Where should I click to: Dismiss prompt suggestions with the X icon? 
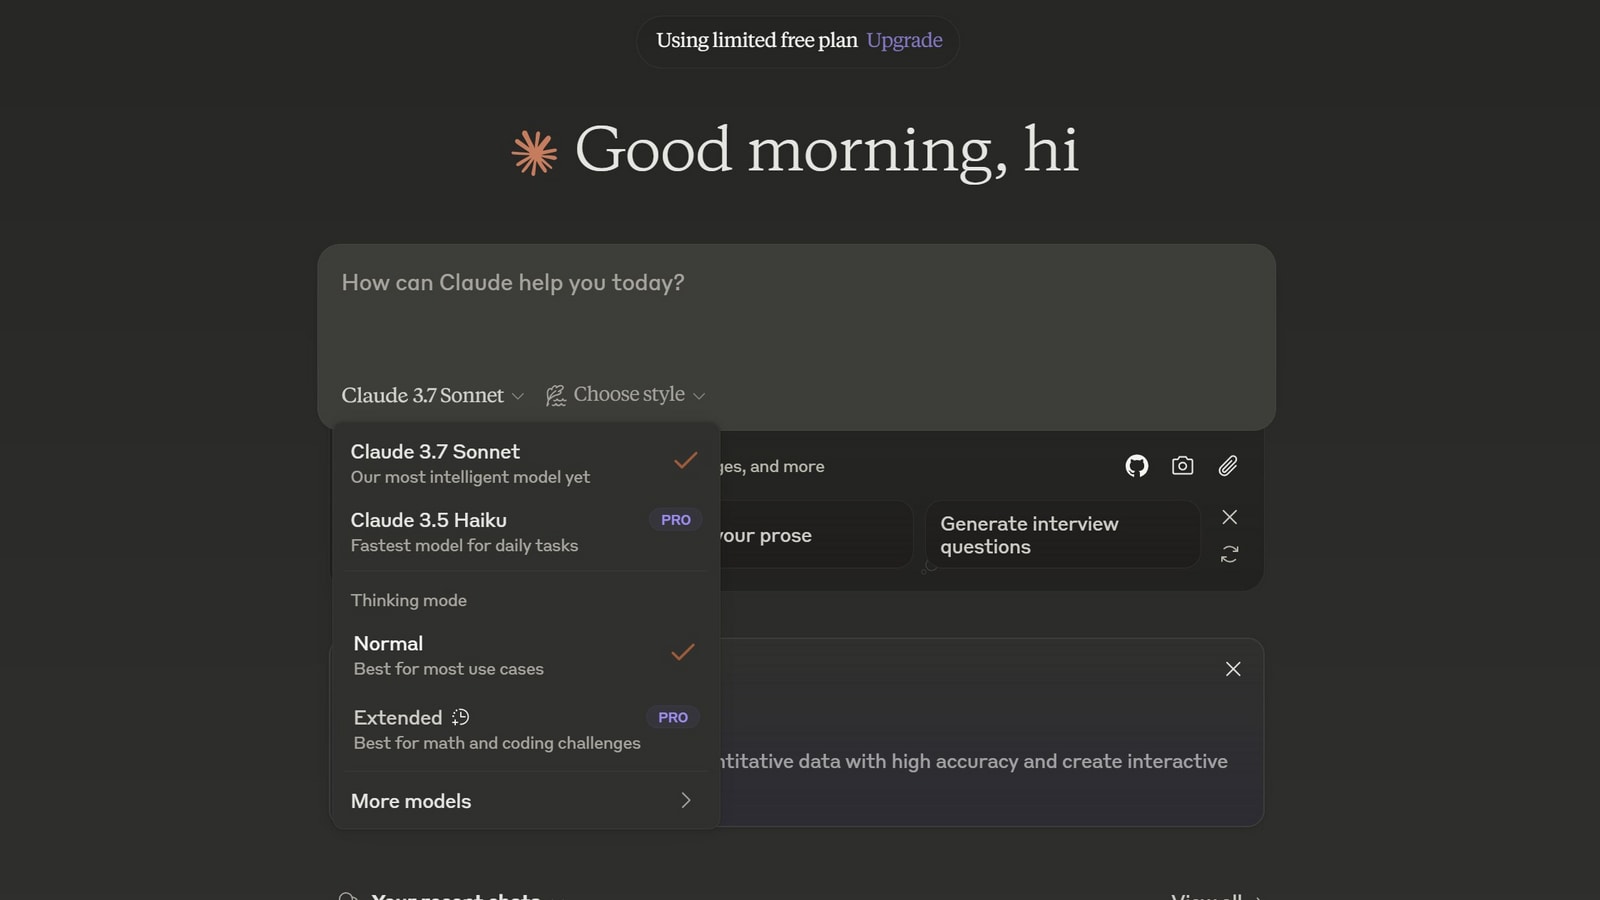click(x=1229, y=517)
